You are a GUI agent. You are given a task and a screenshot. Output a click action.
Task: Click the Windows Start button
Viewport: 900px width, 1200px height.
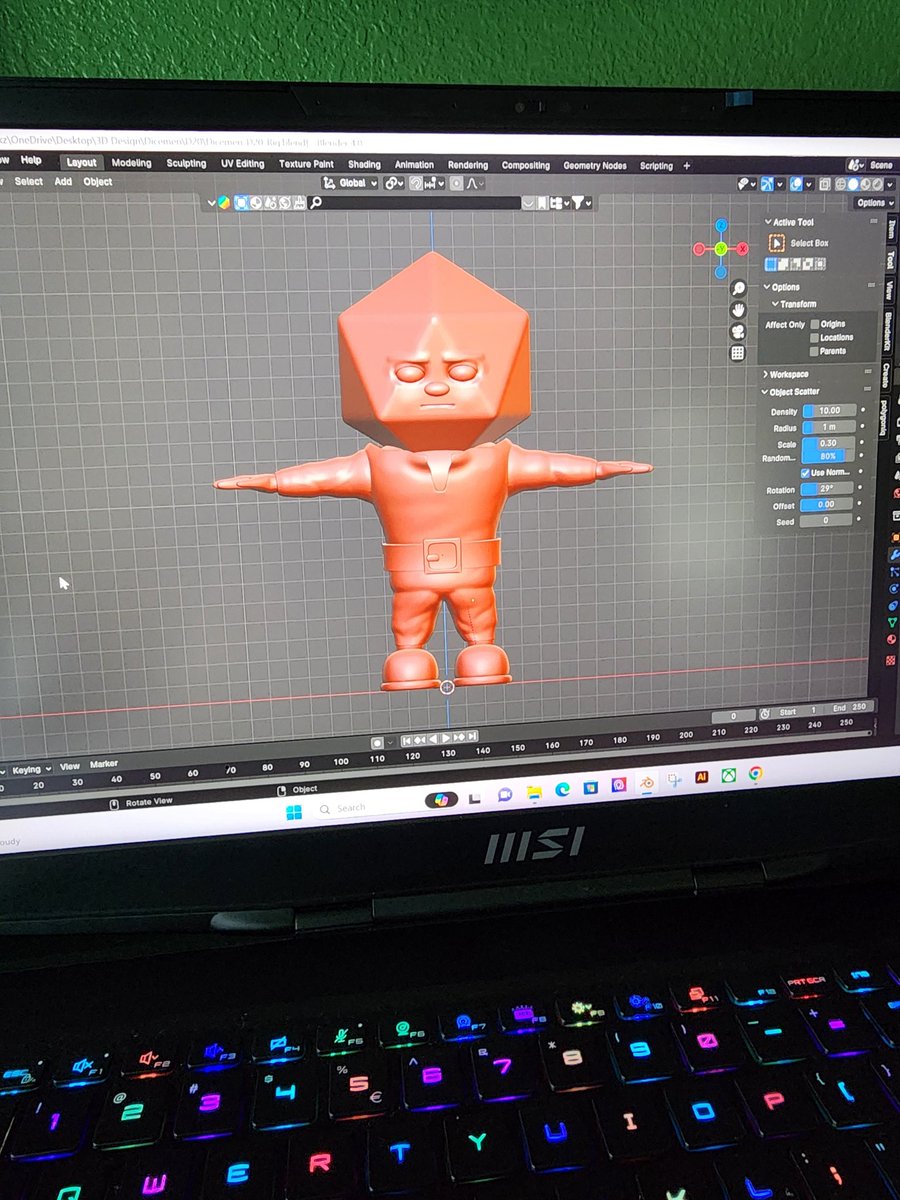(x=294, y=812)
